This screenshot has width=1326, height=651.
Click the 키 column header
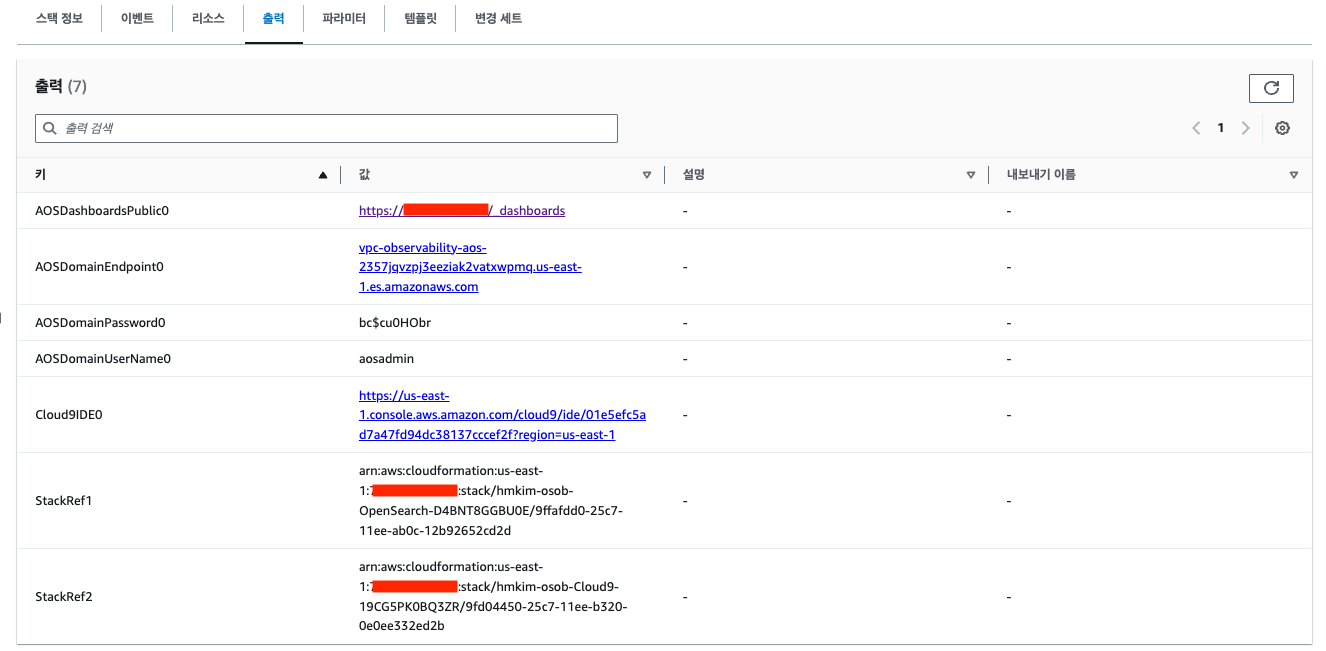tap(40, 174)
